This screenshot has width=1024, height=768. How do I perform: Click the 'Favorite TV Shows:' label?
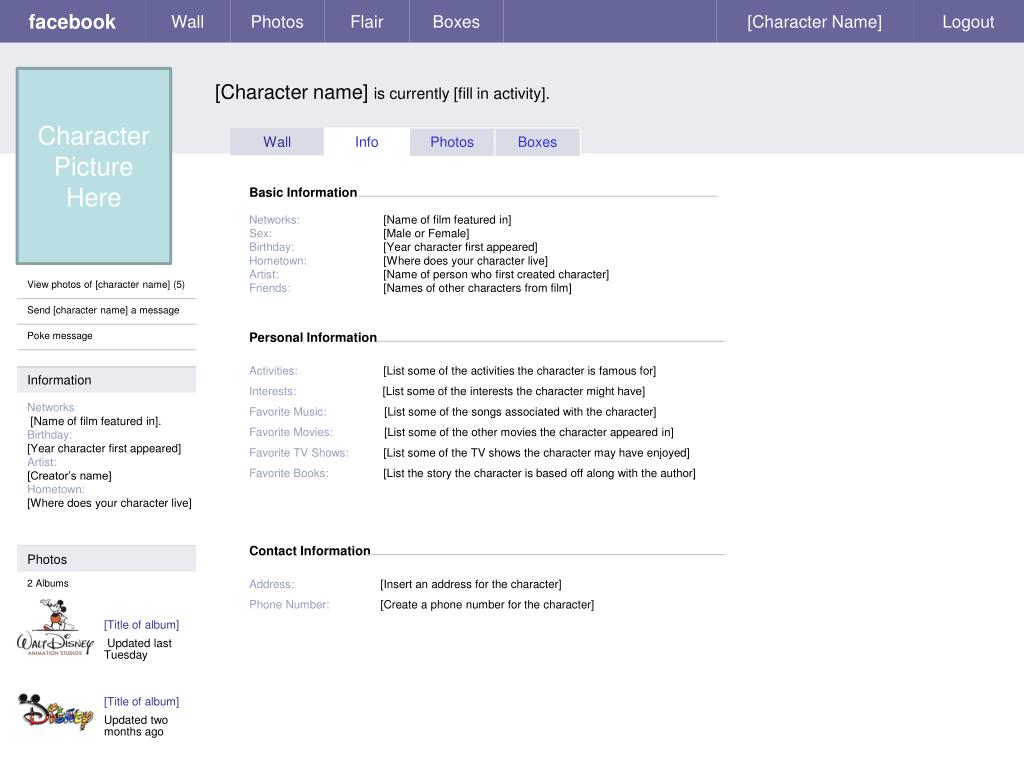[x=298, y=453]
